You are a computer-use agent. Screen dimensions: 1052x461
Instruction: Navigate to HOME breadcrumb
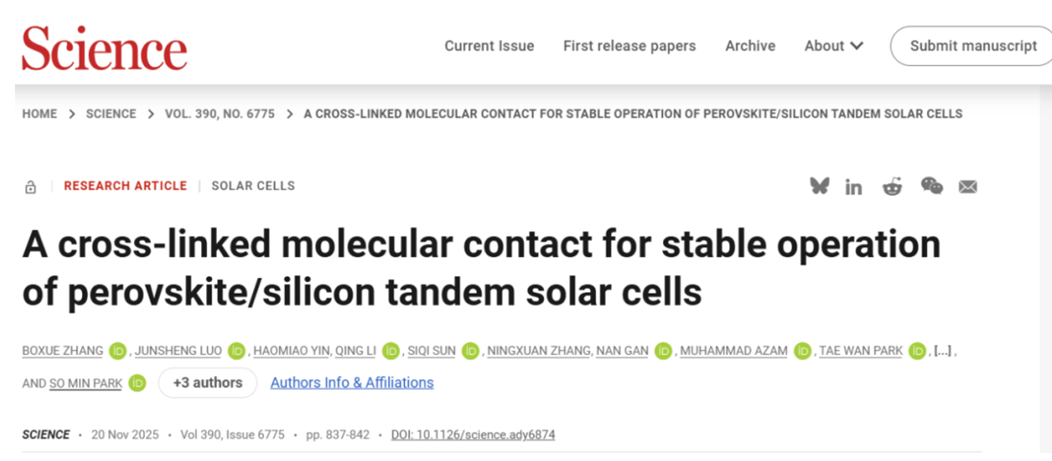[x=40, y=114]
